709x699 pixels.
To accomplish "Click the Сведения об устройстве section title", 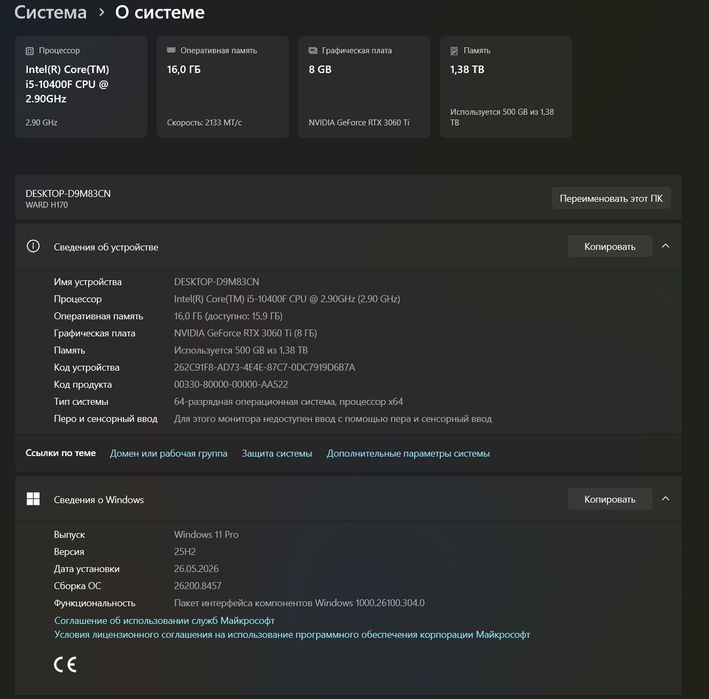I will (x=106, y=247).
